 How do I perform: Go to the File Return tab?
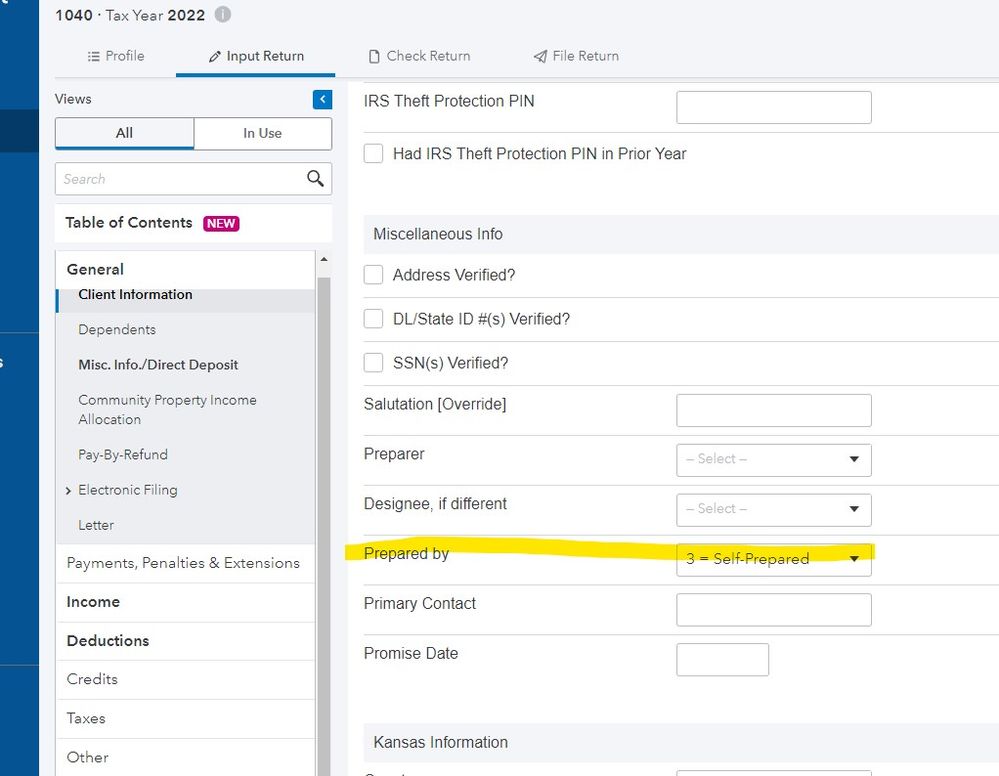(576, 56)
